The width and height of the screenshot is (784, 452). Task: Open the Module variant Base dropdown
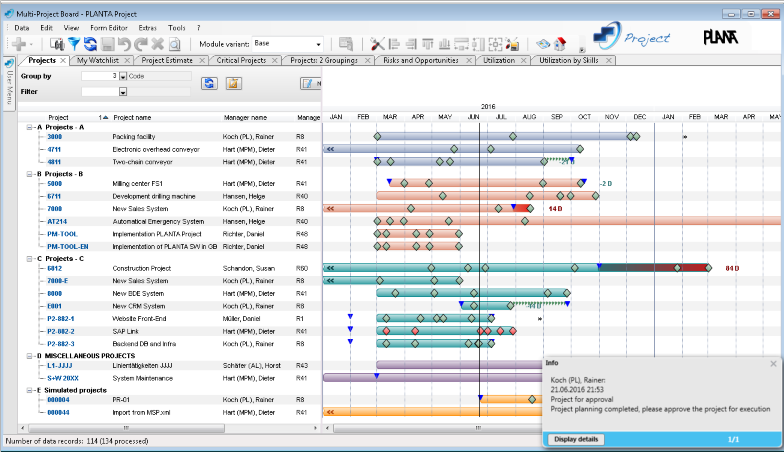click(x=318, y=44)
